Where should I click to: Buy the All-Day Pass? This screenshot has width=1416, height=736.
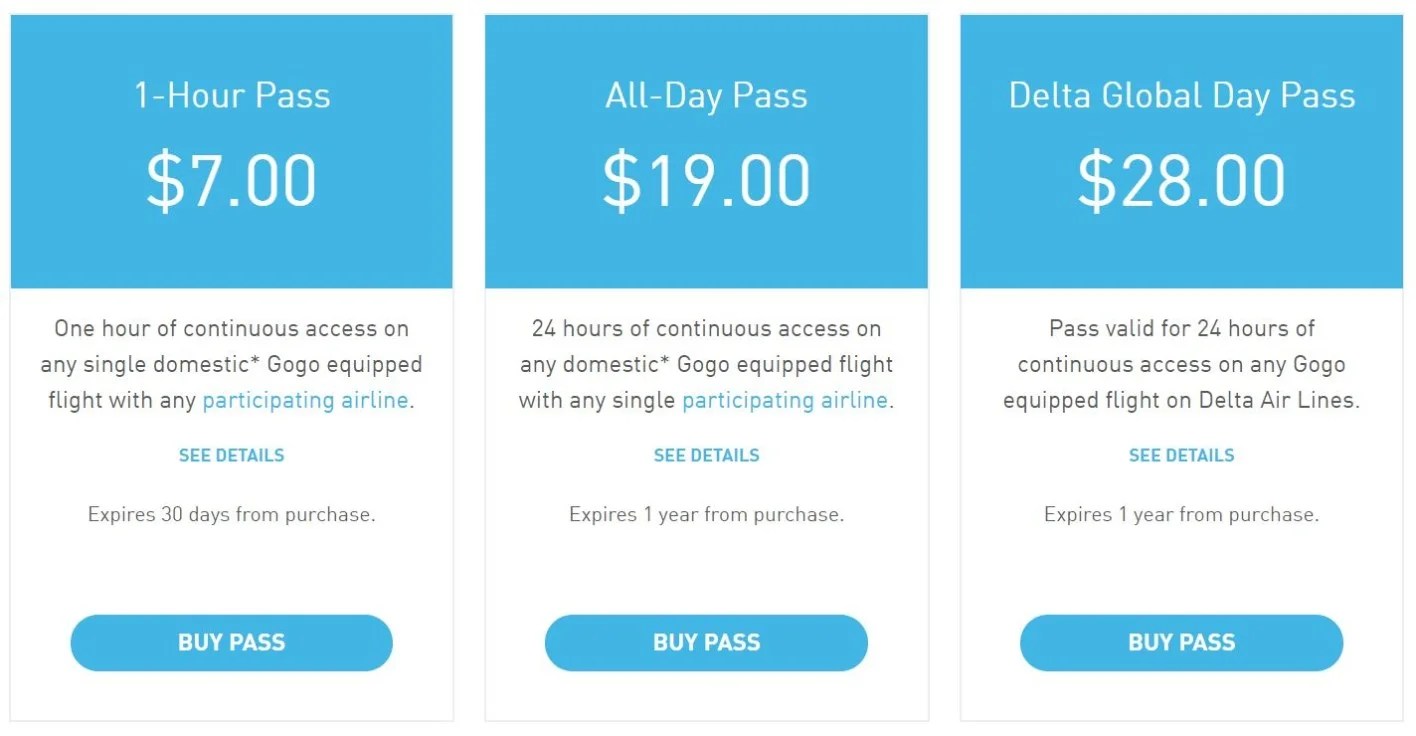pyautogui.click(x=706, y=642)
